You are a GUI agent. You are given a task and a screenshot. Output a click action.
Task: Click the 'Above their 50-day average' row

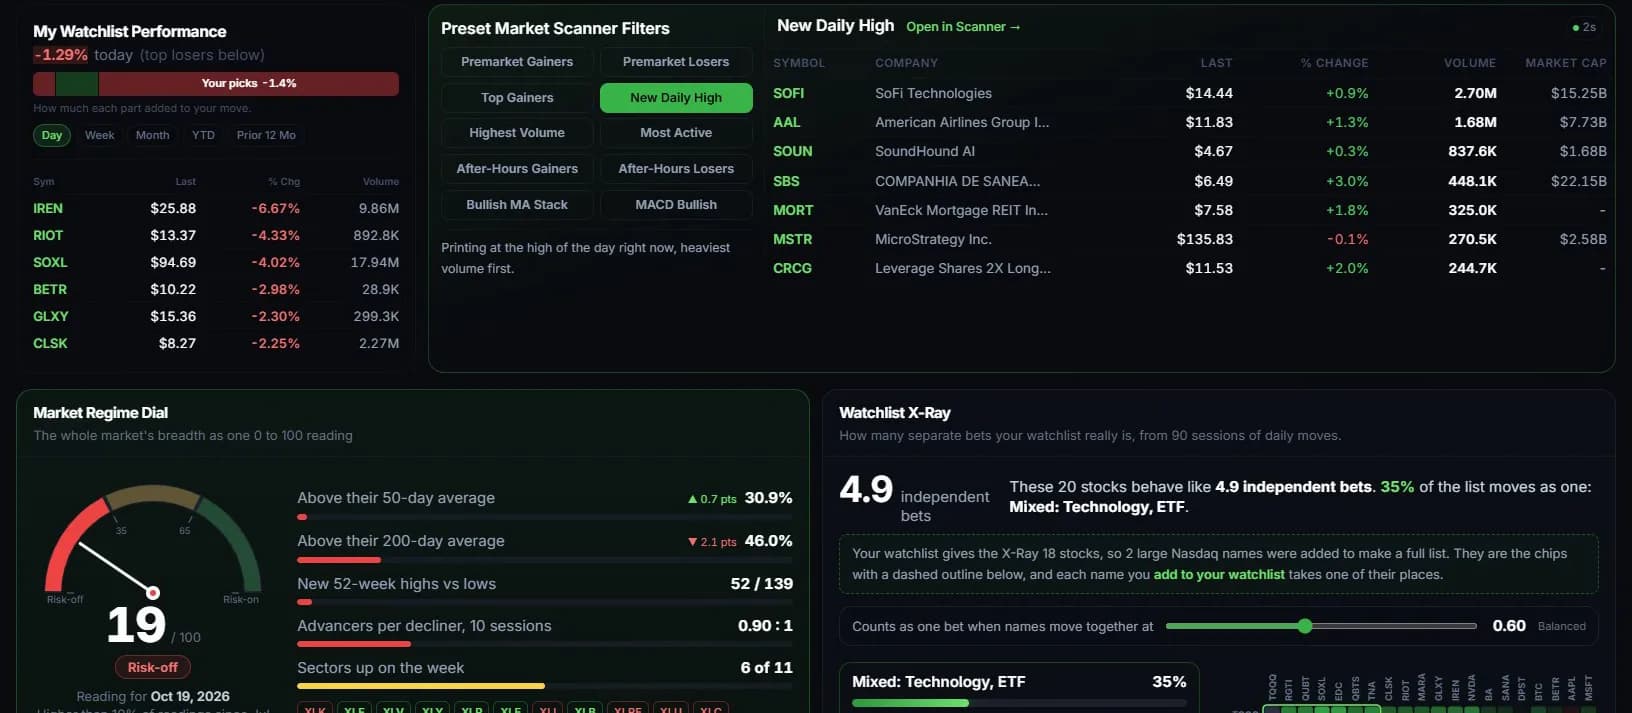click(x=545, y=503)
